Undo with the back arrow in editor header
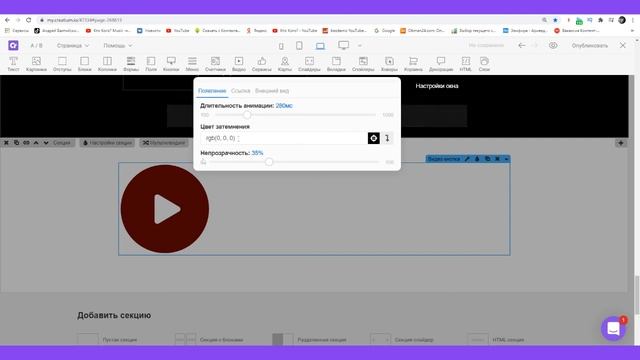Image resolution: width=640 pixels, height=360 pixels. [x=522, y=45]
